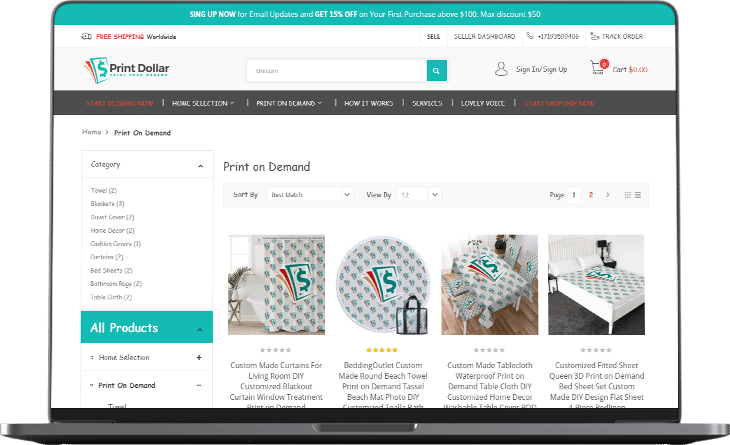Open Seller Dashboard link
This screenshot has height=445, width=730.
tap(485, 36)
